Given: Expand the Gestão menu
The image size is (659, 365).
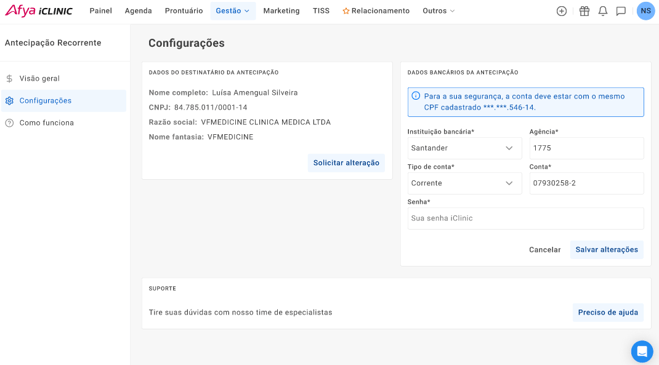Looking at the screenshot, I should pyautogui.click(x=233, y=11).
